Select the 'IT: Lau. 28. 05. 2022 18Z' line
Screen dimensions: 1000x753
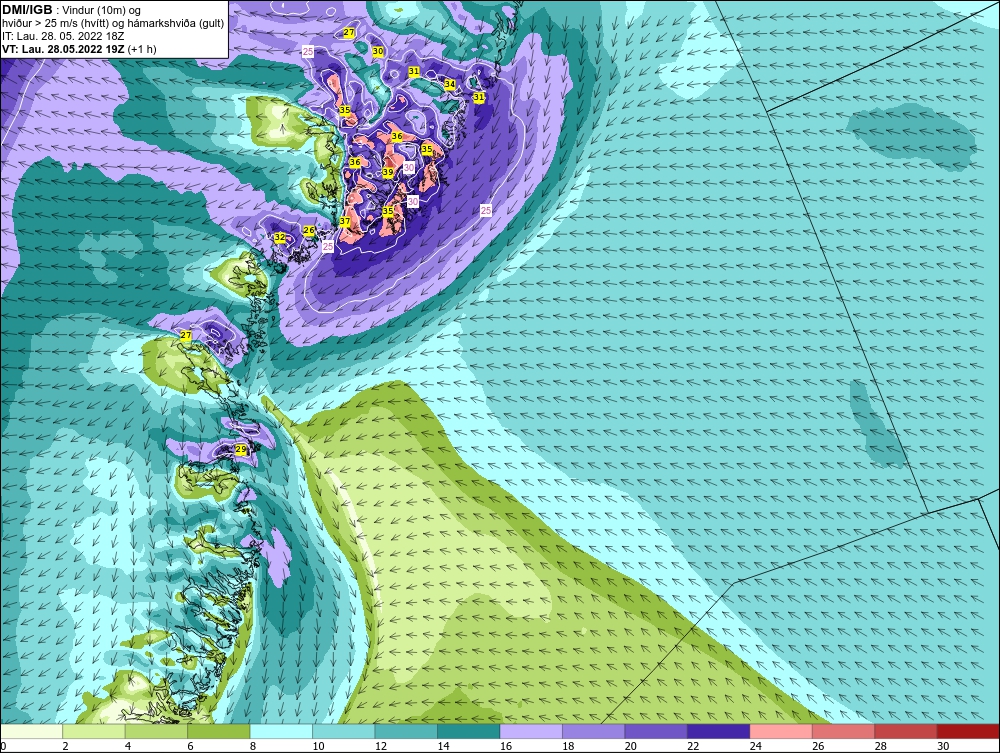(63, 36)
